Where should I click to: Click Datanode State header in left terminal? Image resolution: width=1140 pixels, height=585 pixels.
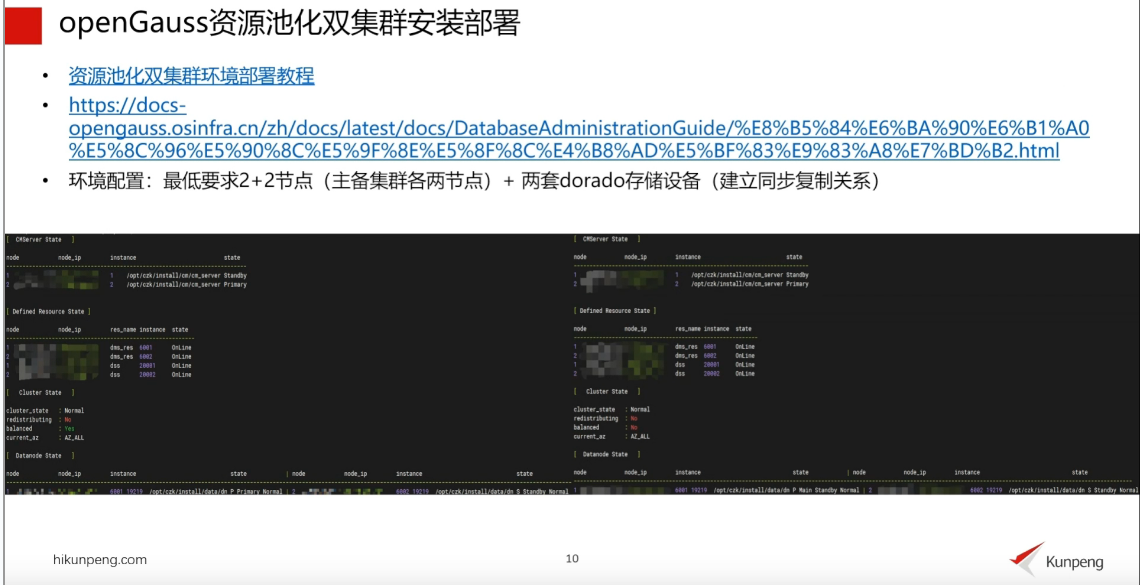(x=39, y=456)
